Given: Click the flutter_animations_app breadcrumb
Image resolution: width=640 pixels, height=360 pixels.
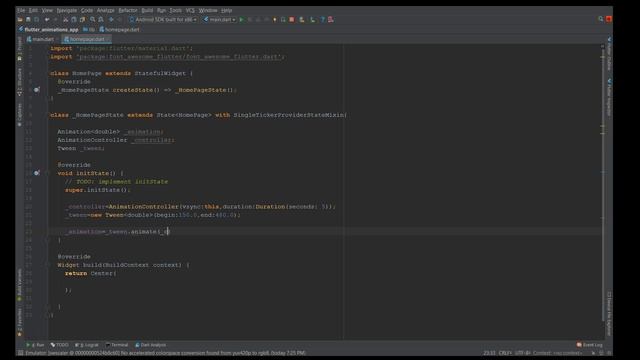Looking at the screenshot, I should 49,29.
